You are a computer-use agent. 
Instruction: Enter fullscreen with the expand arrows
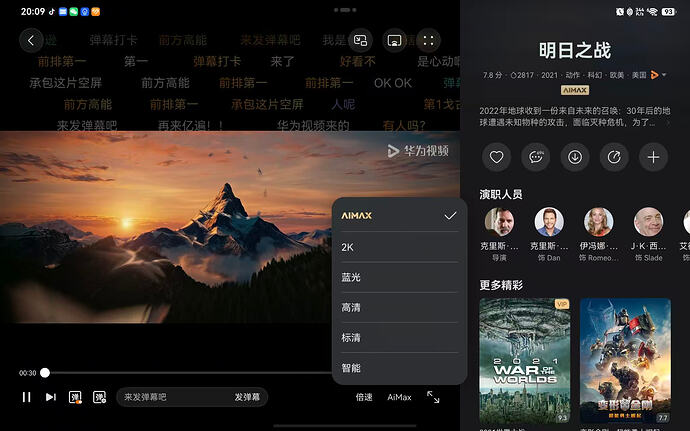(x=433, y=397)
